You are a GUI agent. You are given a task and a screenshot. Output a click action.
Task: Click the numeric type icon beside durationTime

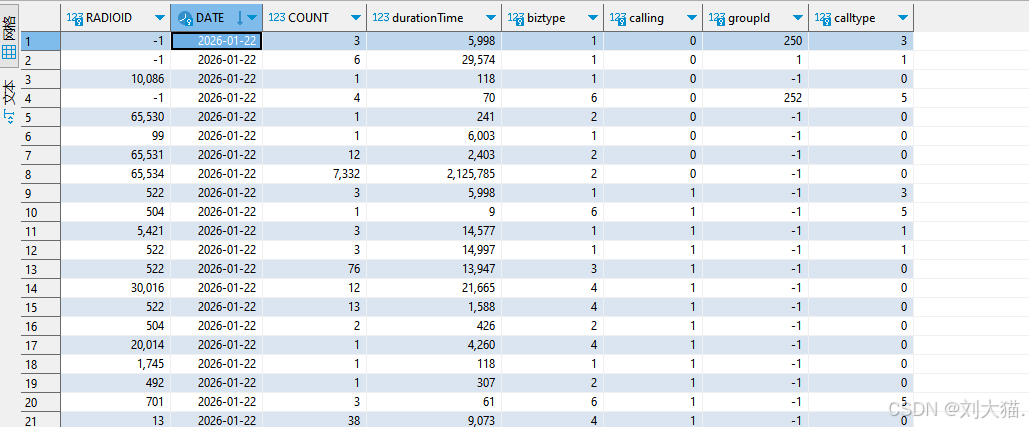[x=381, y=18]
